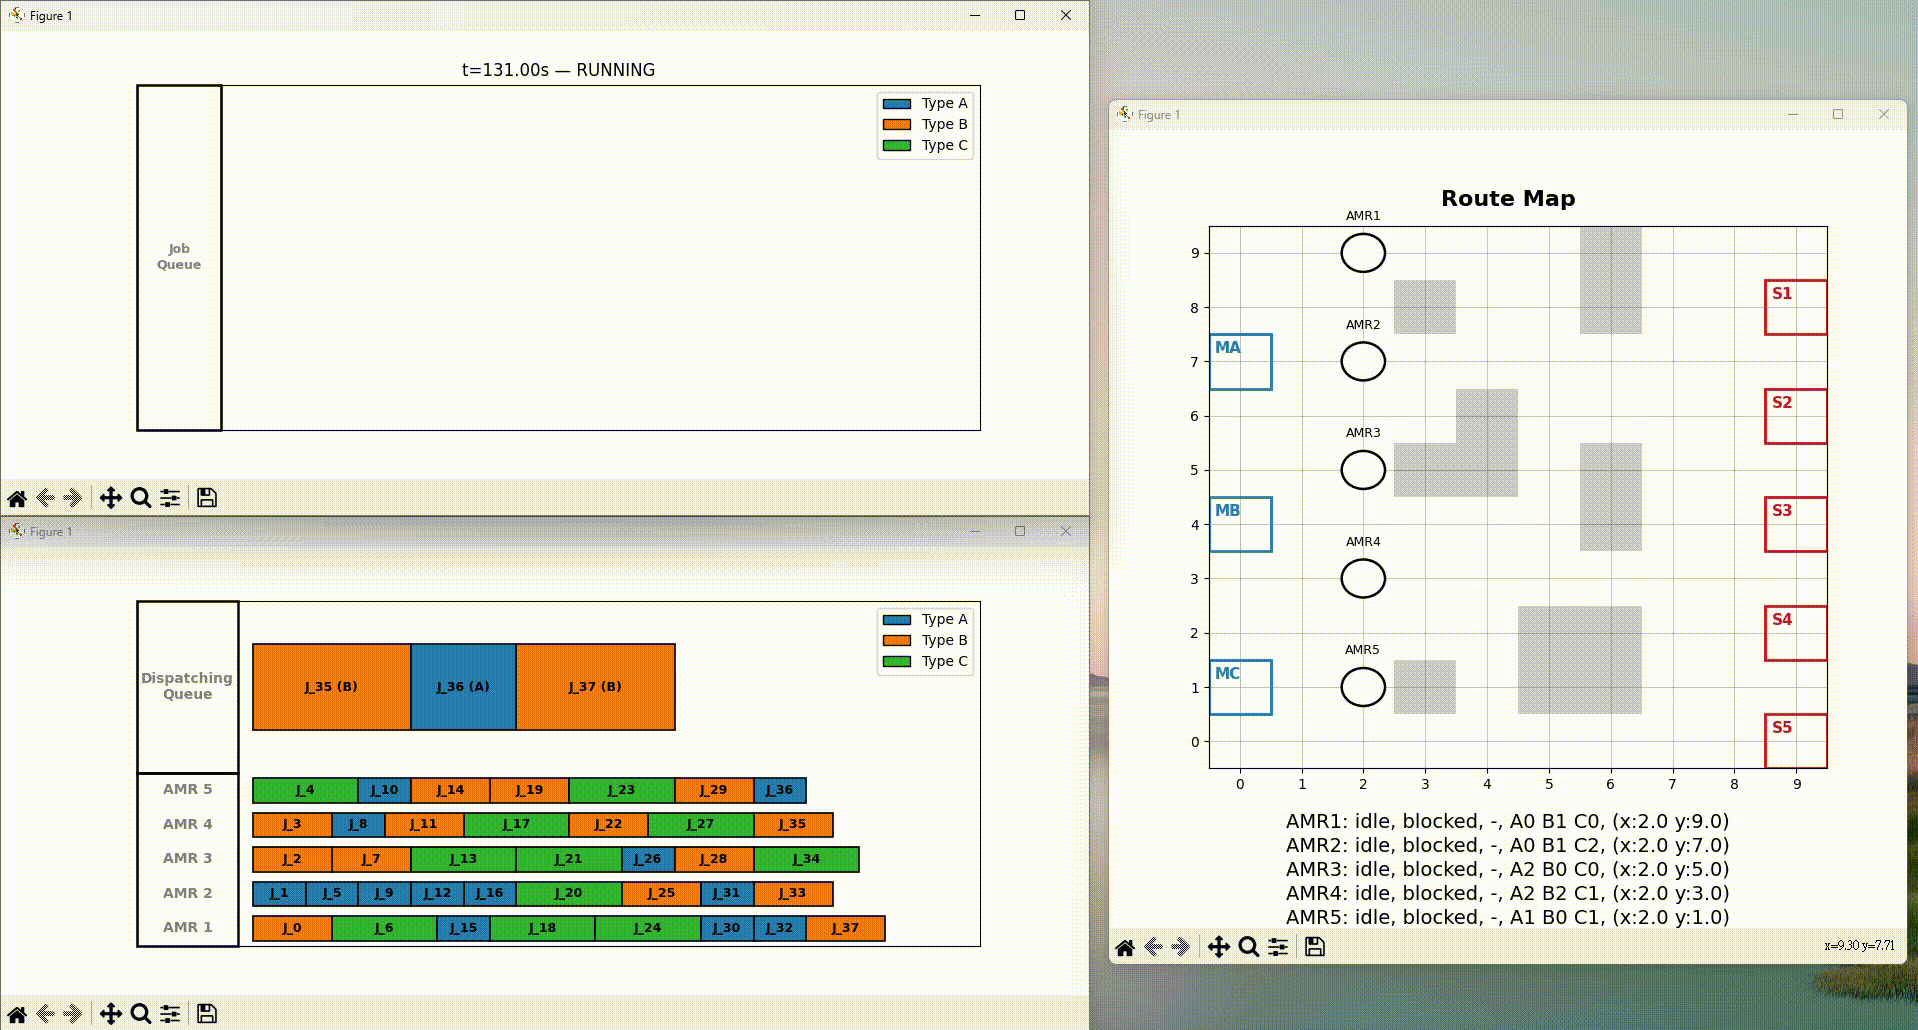The image size is (1918, 1030).
Task: Select the AMR3 circle on route map
Action: [1363, 470]
